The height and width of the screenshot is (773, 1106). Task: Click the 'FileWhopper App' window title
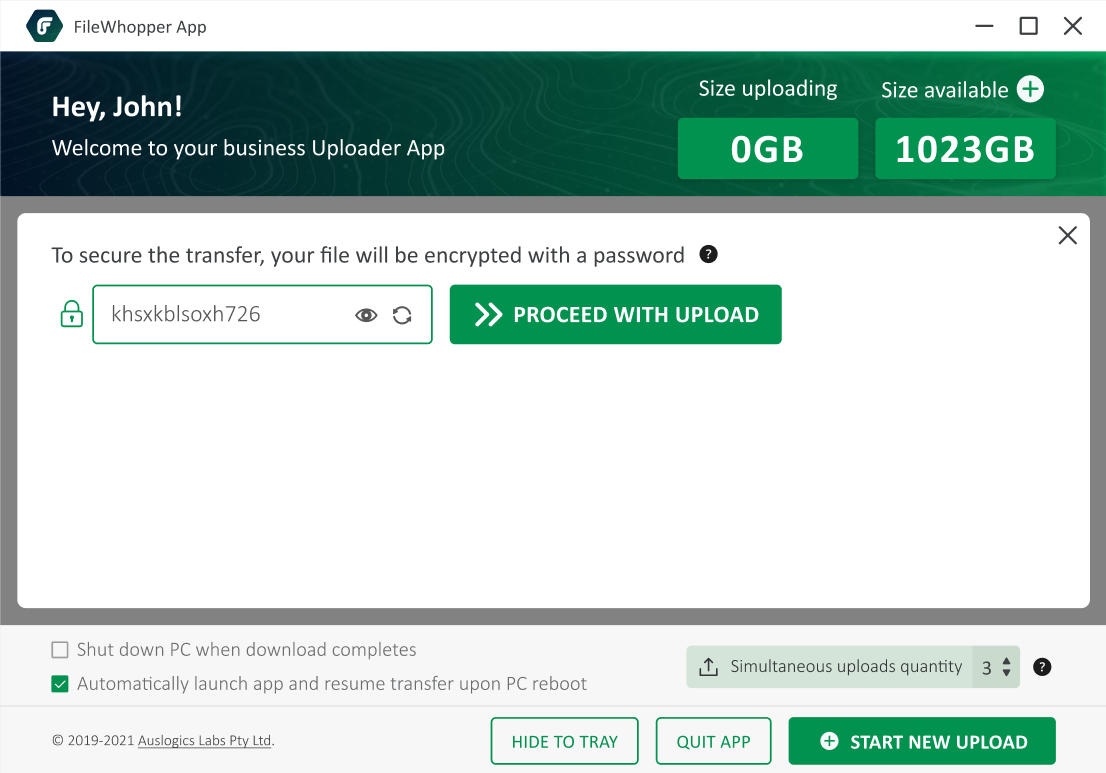[140, 27]
